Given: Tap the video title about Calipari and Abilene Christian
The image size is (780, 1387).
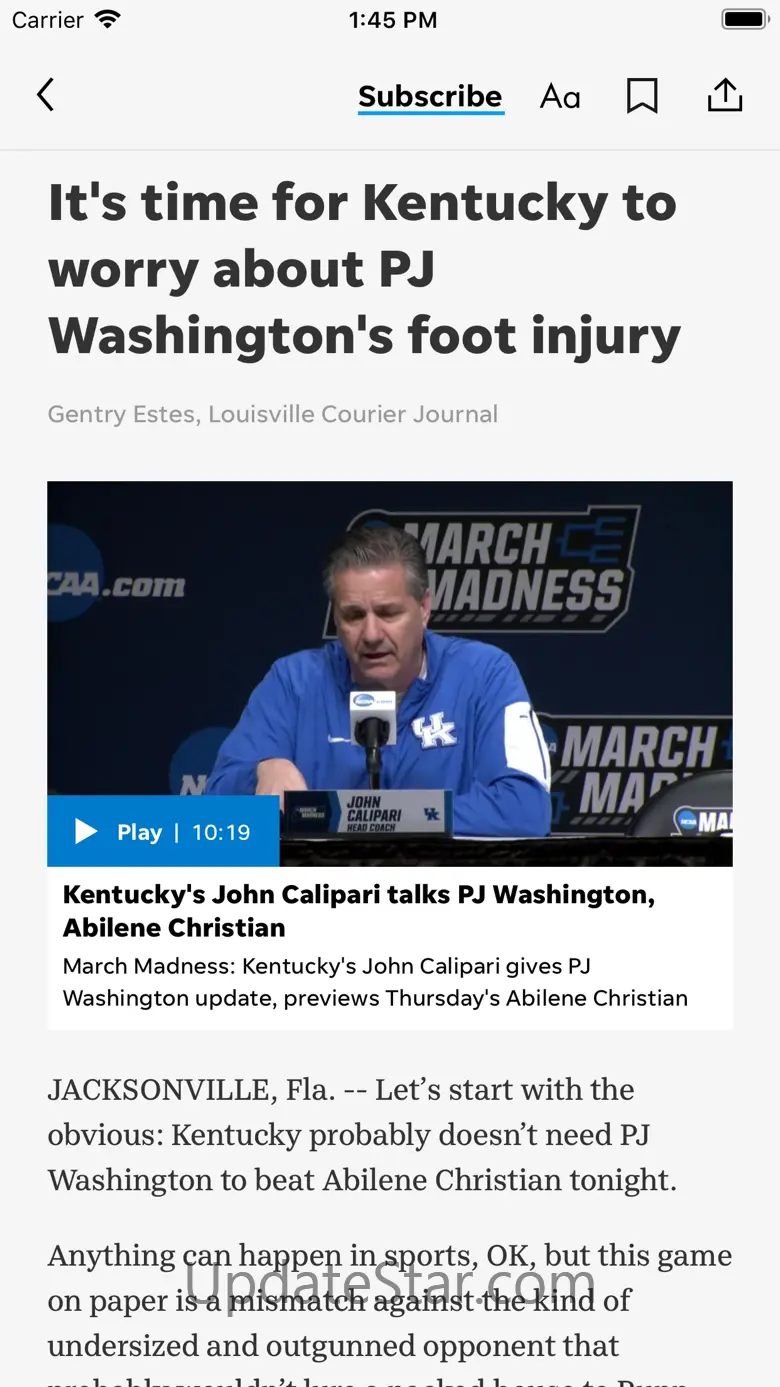Looking at the screenshot, I should pyautogui.click(x=359, y=911).
